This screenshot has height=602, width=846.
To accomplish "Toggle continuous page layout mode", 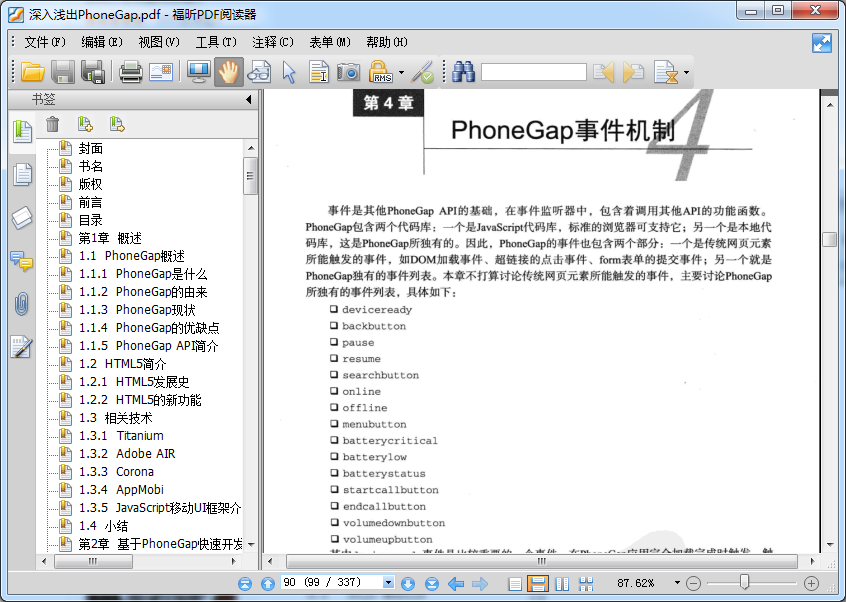I will click(x=538, y=584).
